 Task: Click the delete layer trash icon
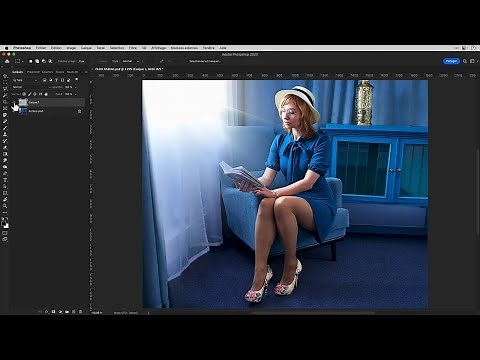pos(80,312)
